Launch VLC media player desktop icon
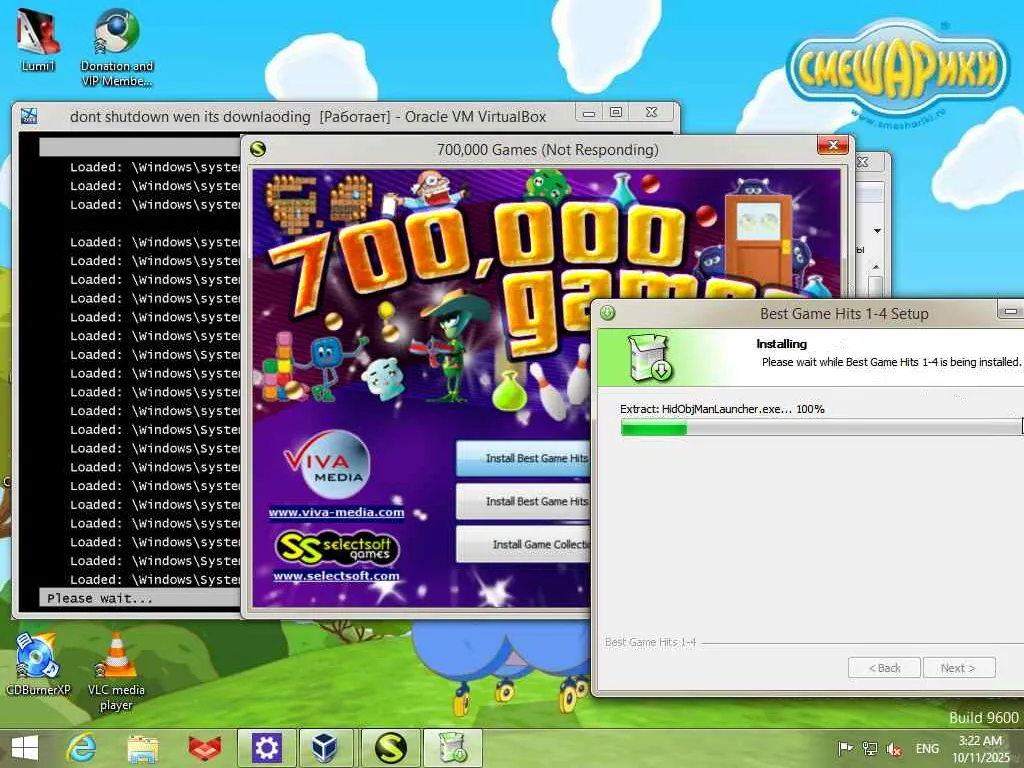1024x768 pixels. tap(116, 671)
